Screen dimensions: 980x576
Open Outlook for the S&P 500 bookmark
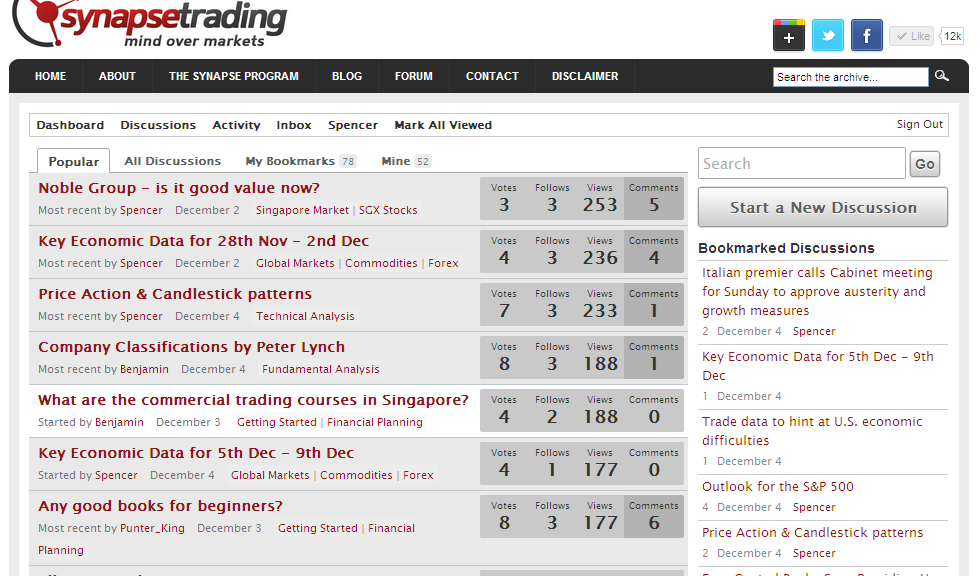(x=778, y=487)
